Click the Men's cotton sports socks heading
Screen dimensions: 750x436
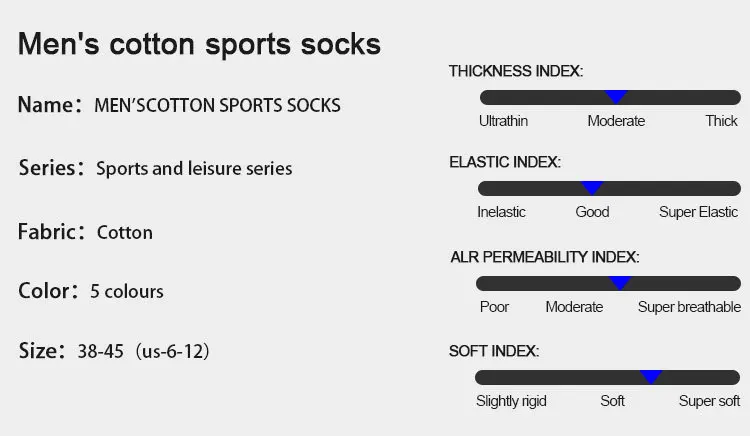click(199, 44)
